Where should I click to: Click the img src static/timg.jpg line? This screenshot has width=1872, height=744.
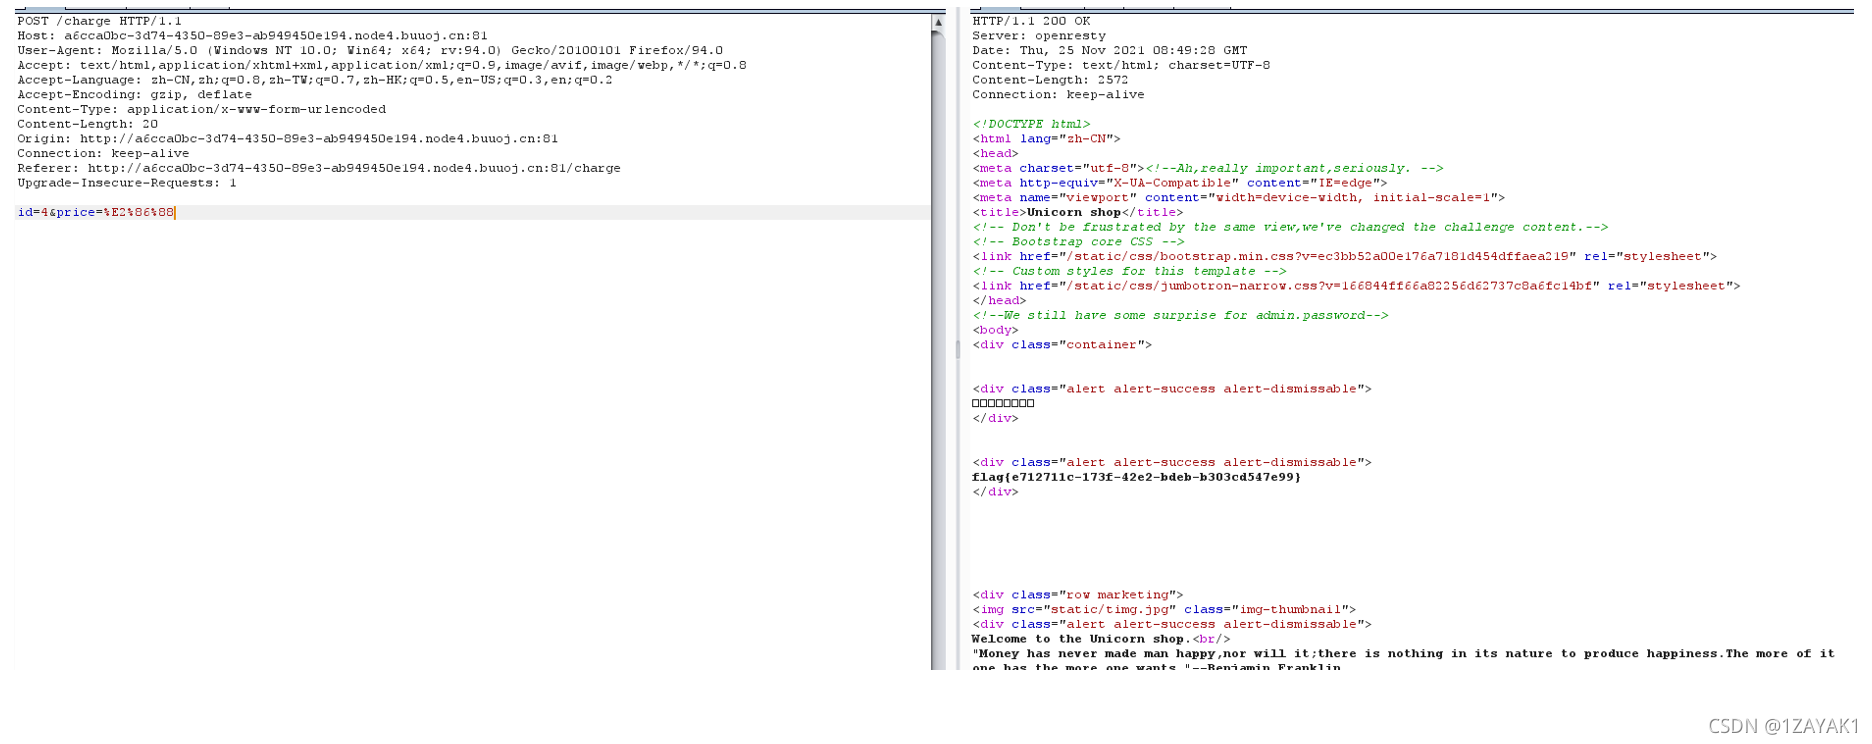pos(1164,610)
